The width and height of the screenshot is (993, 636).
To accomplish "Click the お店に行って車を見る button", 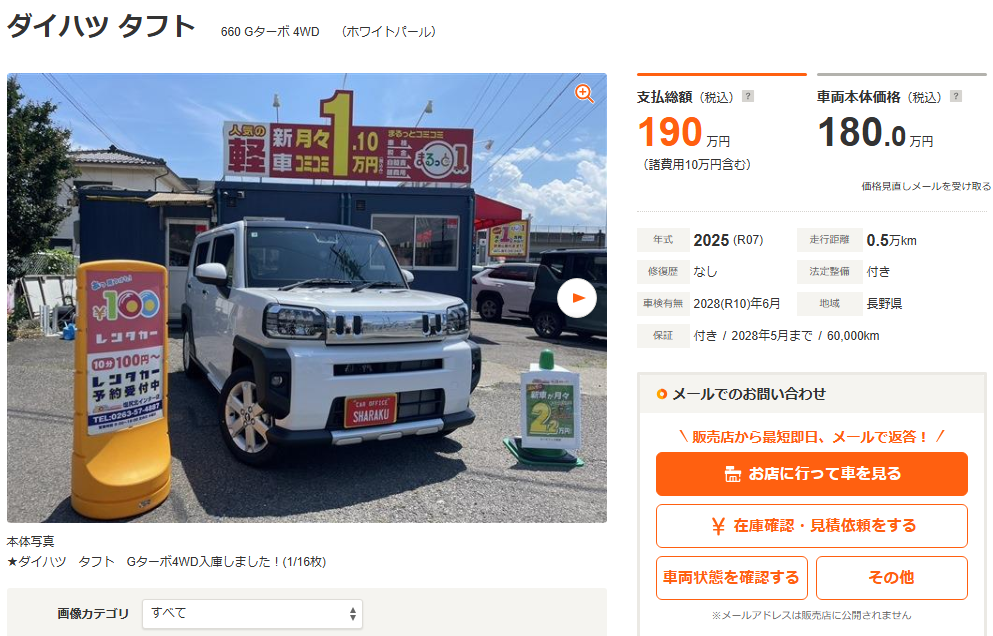I will 812,474.
